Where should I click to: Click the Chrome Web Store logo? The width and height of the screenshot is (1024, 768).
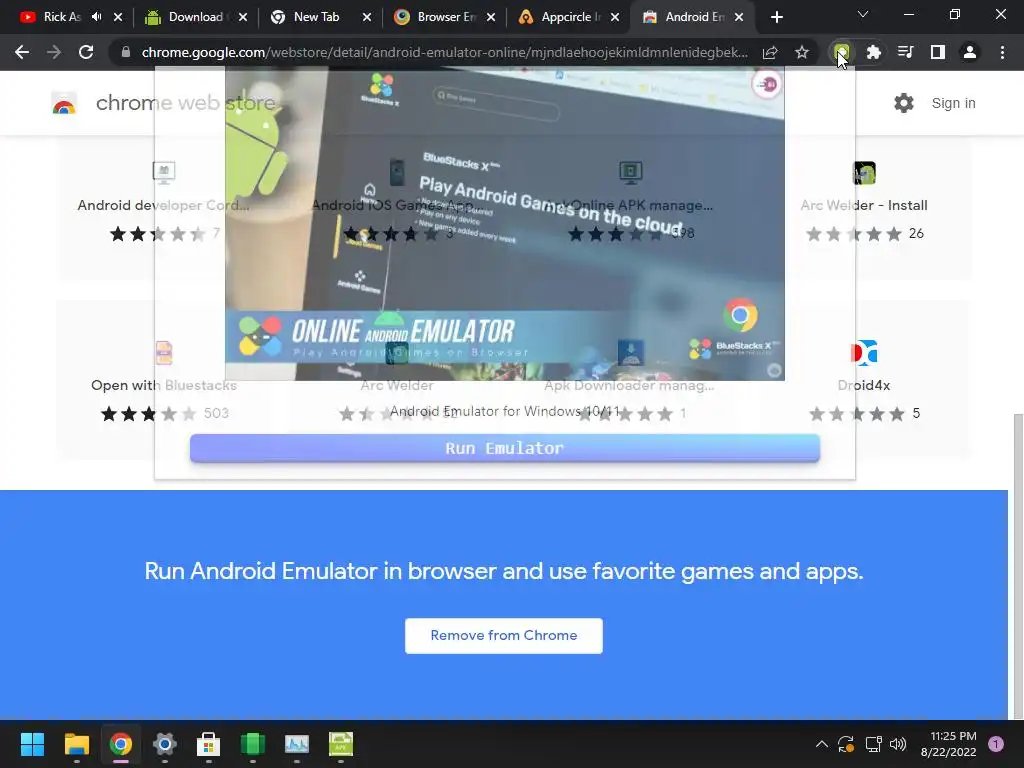pyautogui.click(x=64, y=103)
